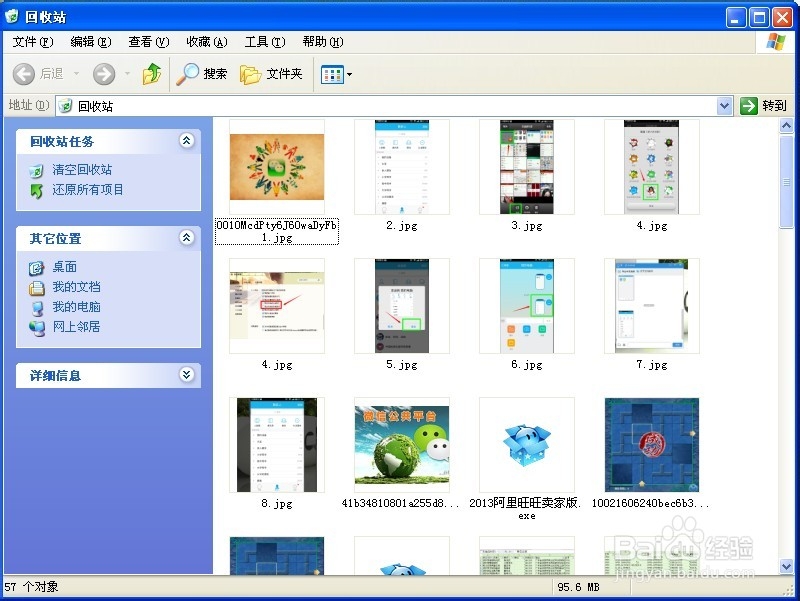Viewport: 800px width, 601px height.
Task: Click the empty recycle bin icon
Action: (36, 171)
